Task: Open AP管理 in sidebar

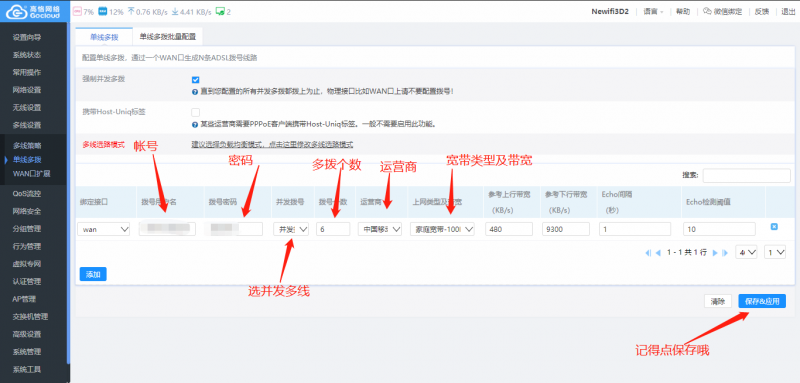Action: coord(24,299)
